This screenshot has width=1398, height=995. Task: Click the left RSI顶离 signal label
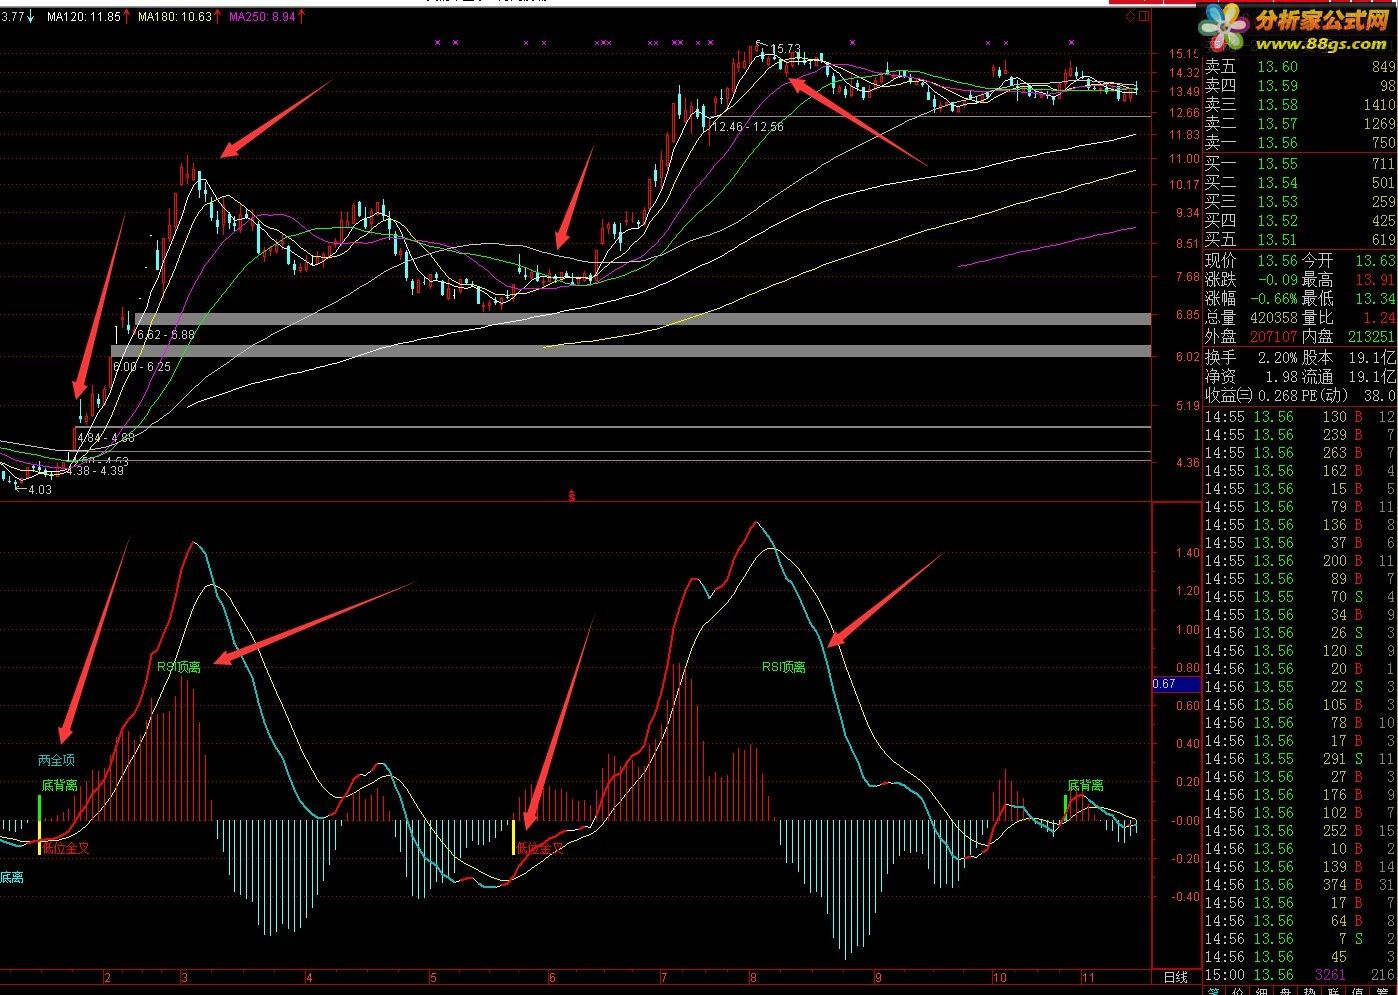pos(179,667)
